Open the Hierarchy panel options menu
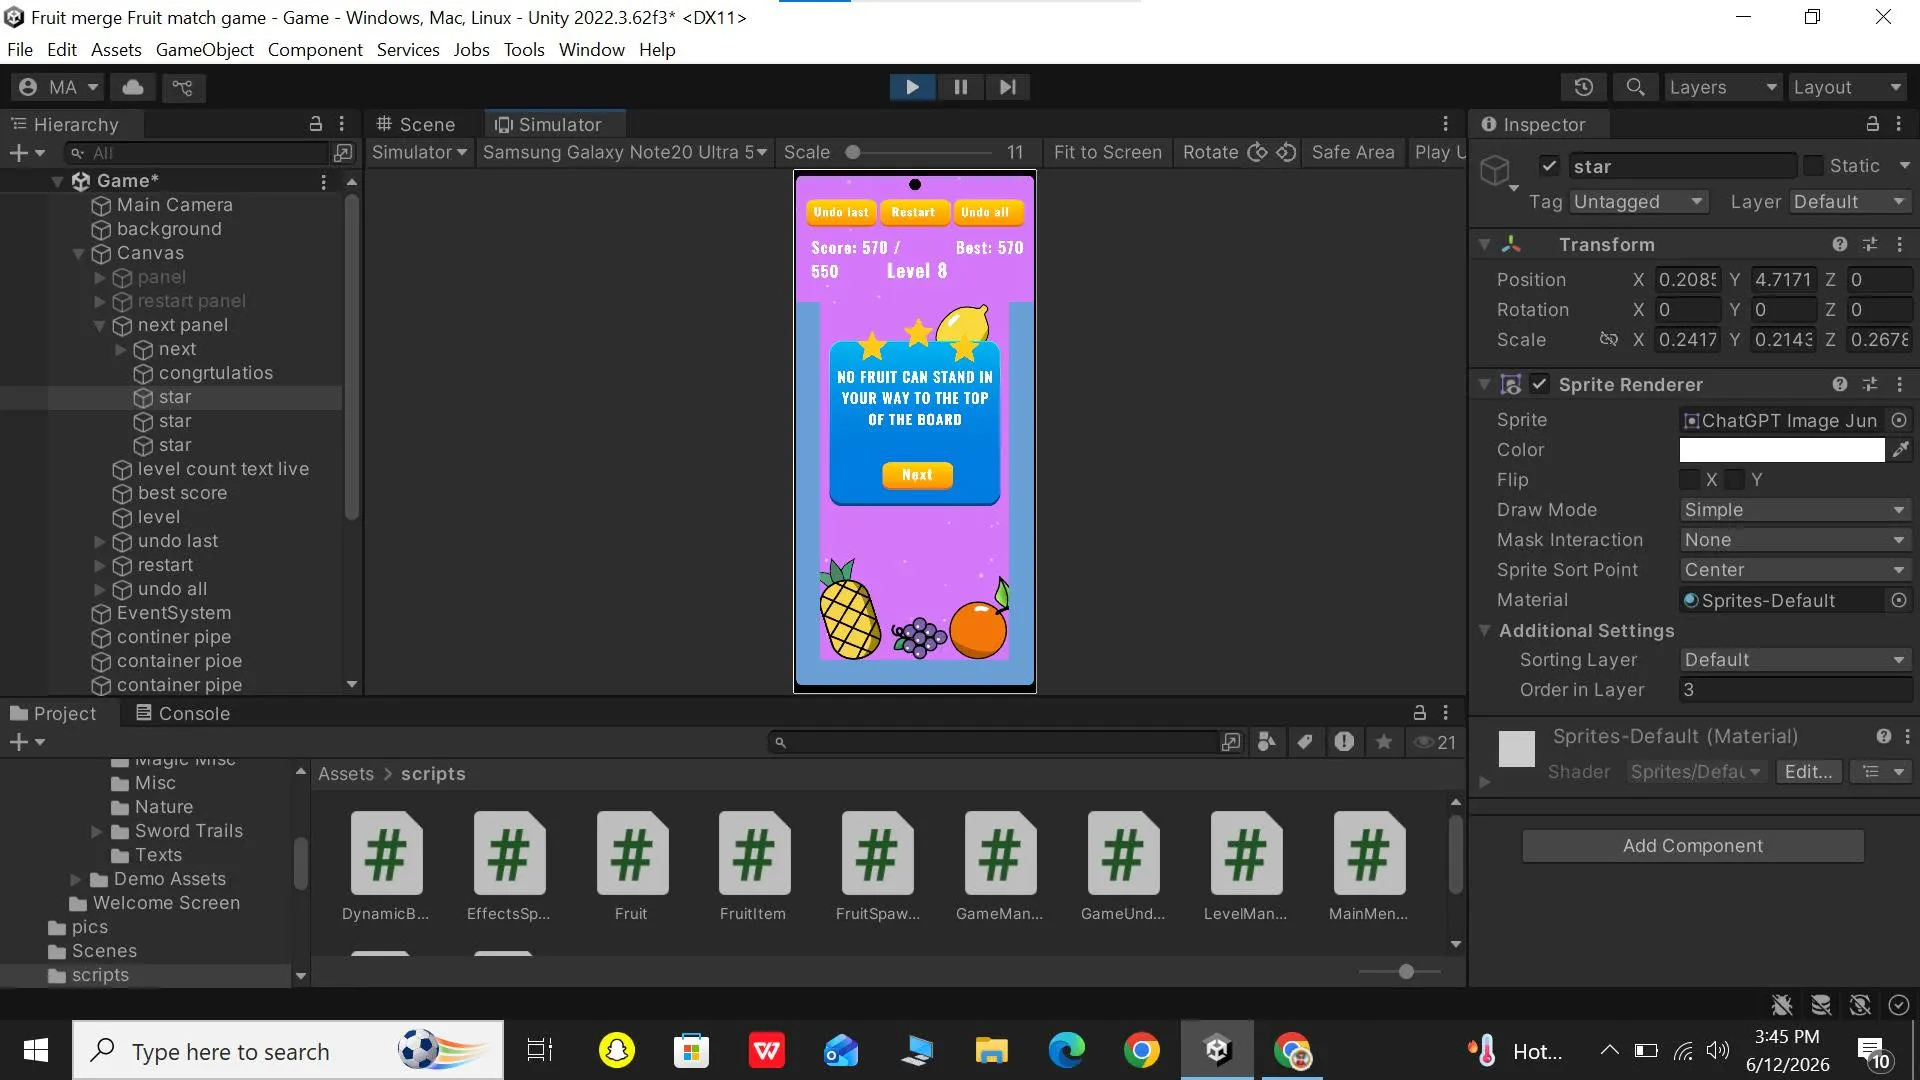The height and width of the screenshot is (1080, 1920). coord(342,124)
